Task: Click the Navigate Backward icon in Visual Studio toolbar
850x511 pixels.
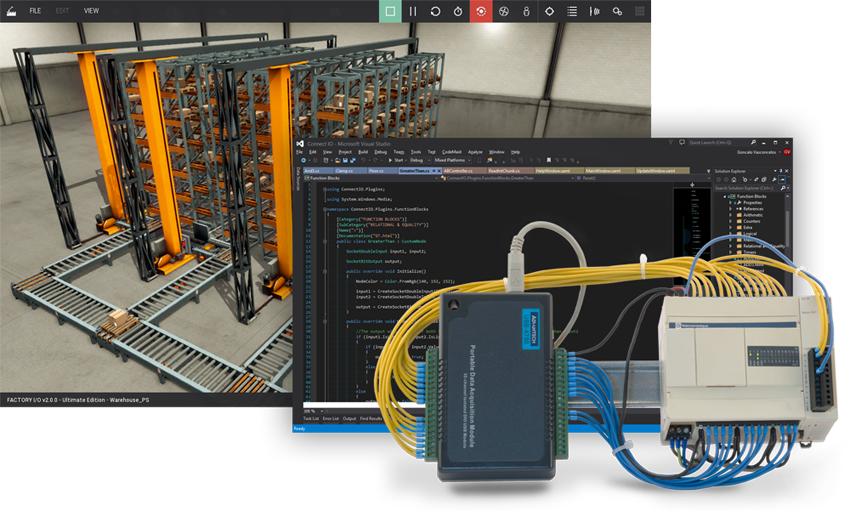Action: 304,160
